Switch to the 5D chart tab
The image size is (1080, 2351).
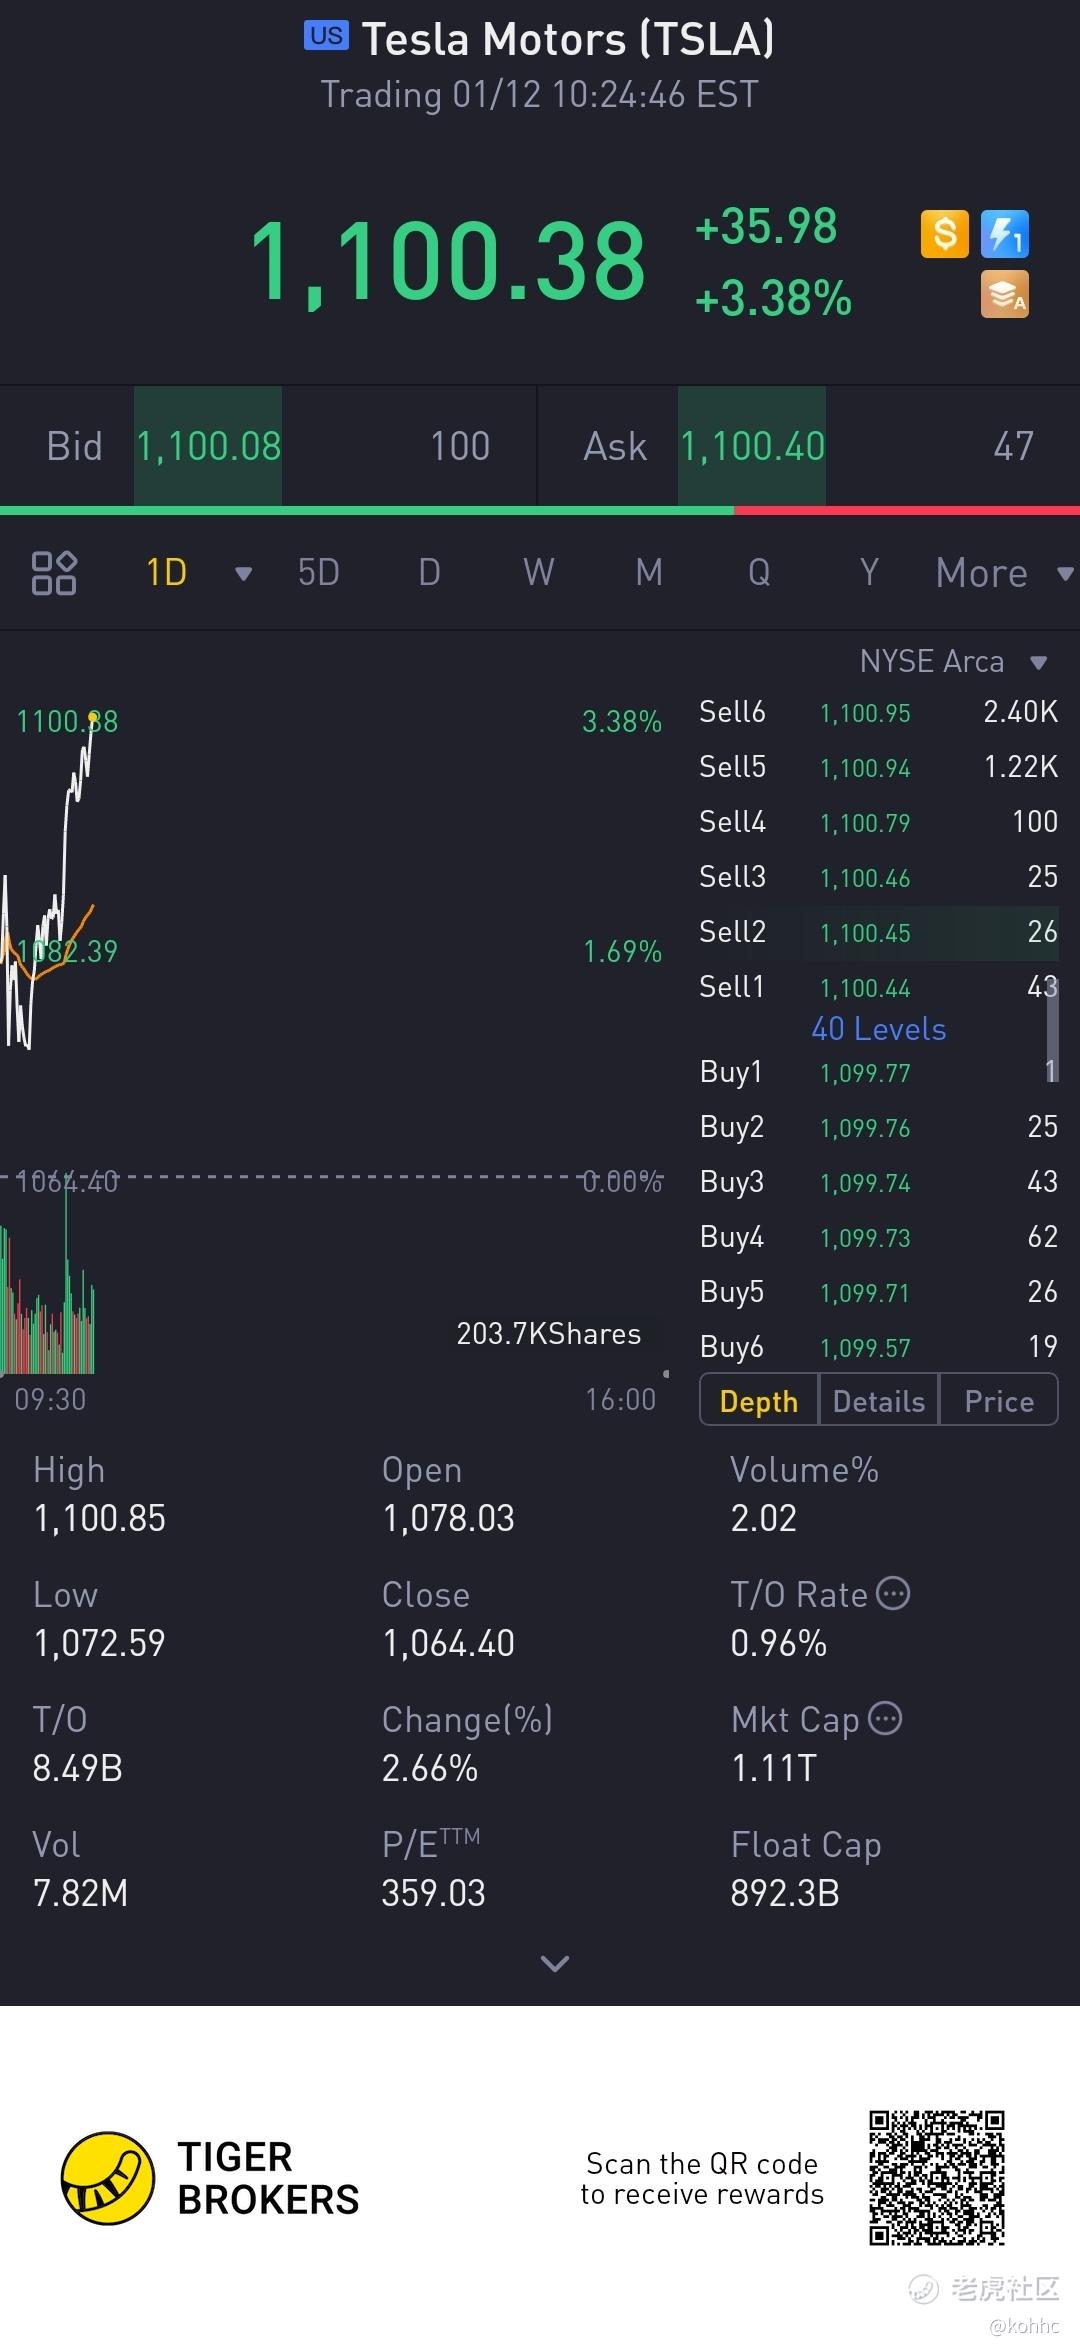point(319,573)
